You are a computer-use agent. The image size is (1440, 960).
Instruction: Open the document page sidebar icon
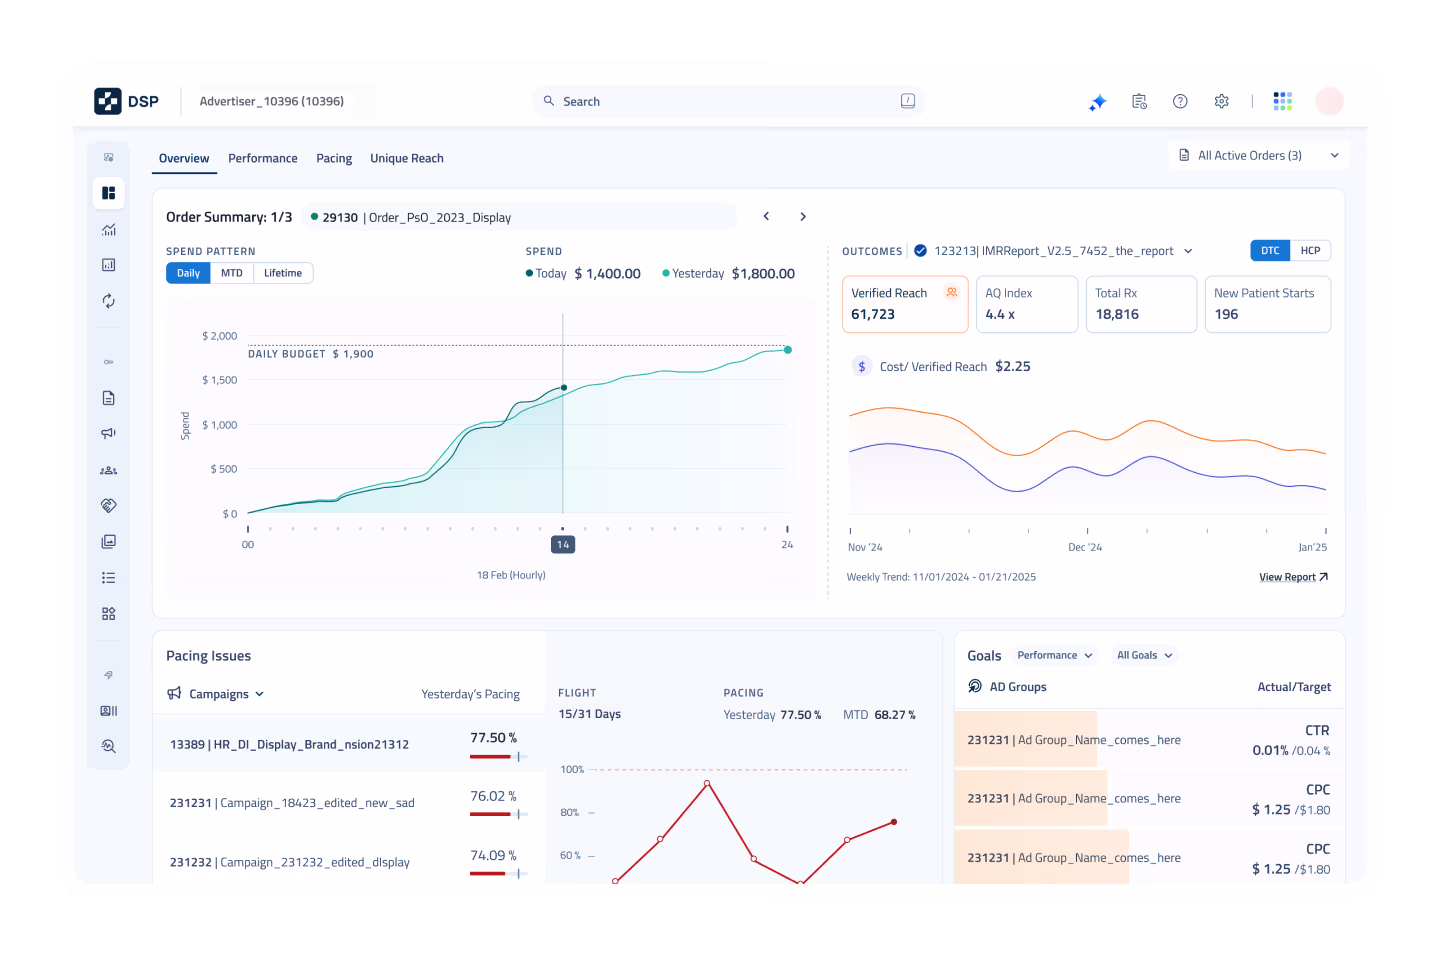click(108, 398)
